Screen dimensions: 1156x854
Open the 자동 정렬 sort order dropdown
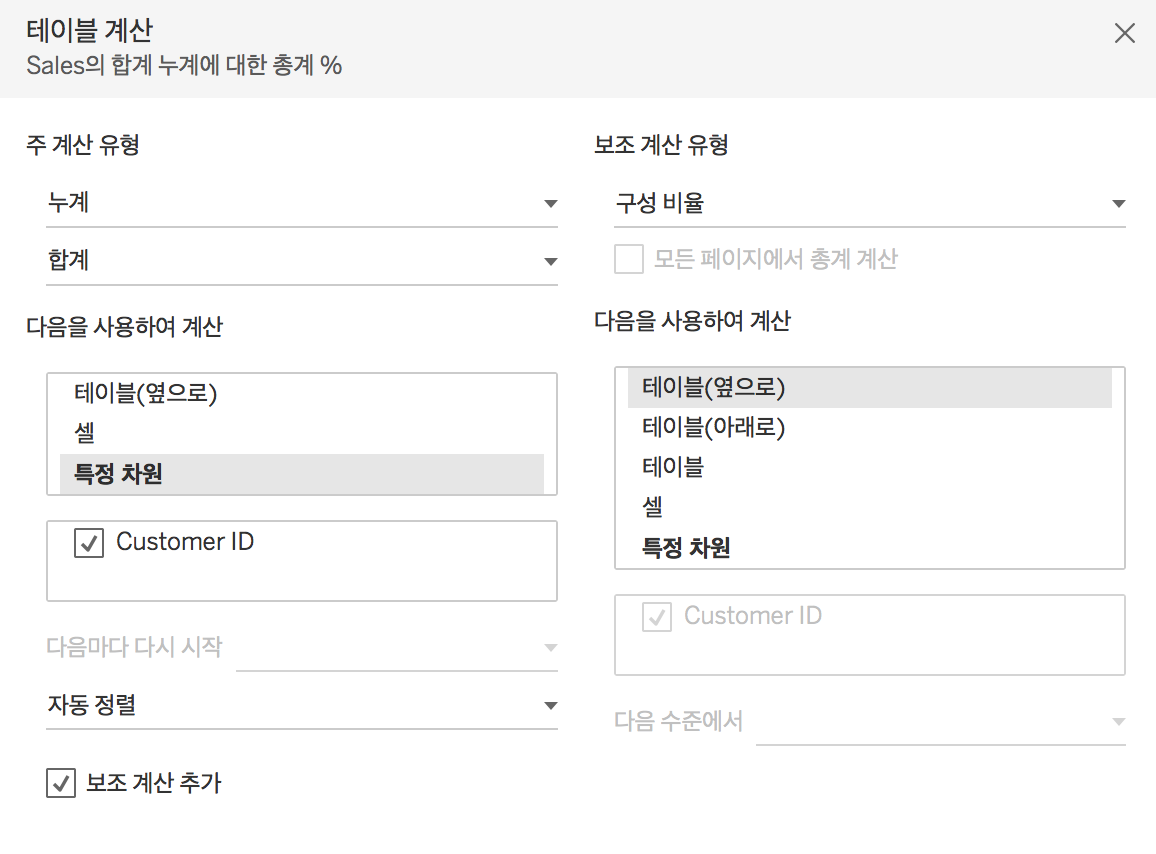[301, 706]
